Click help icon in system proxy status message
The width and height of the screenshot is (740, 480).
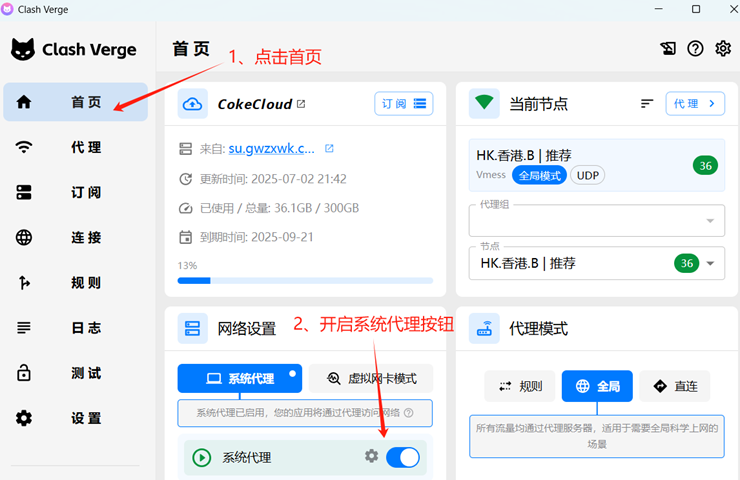(x=409, y=413)
